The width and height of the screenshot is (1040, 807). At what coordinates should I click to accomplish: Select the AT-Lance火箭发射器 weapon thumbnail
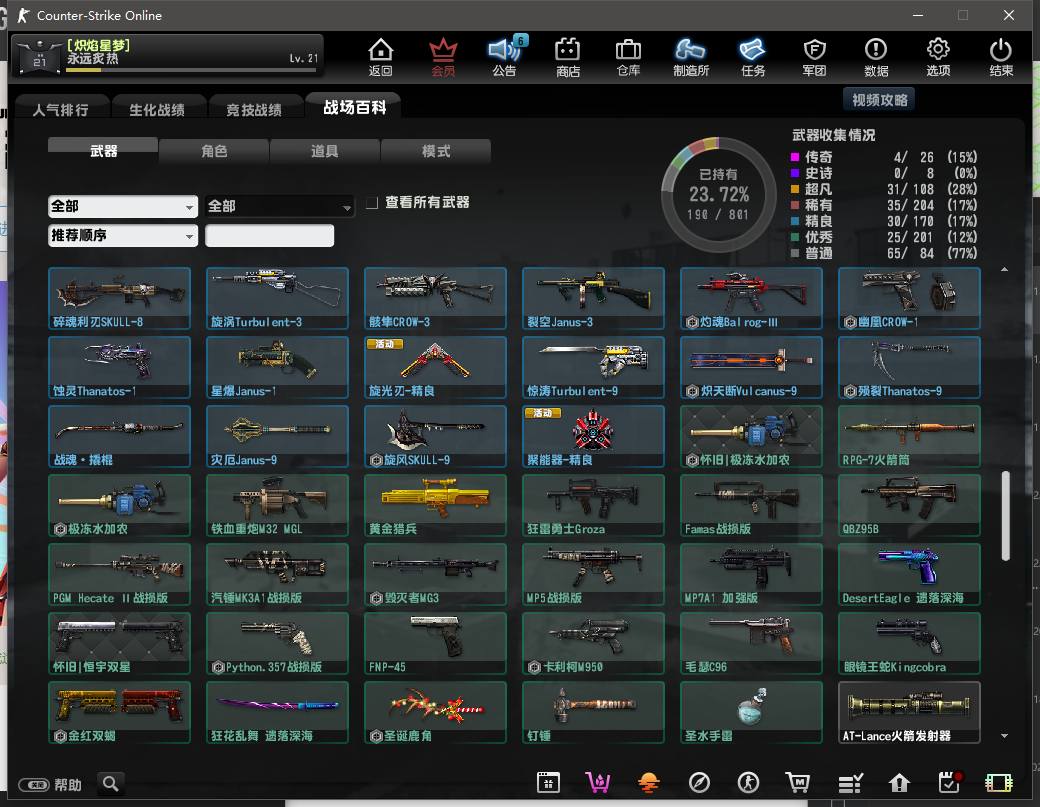pyautogui.click(x=909, y=713)
